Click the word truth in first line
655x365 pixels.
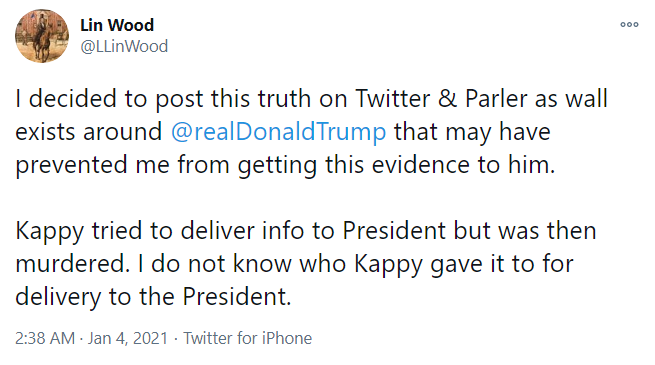click(x=284, y=99)
